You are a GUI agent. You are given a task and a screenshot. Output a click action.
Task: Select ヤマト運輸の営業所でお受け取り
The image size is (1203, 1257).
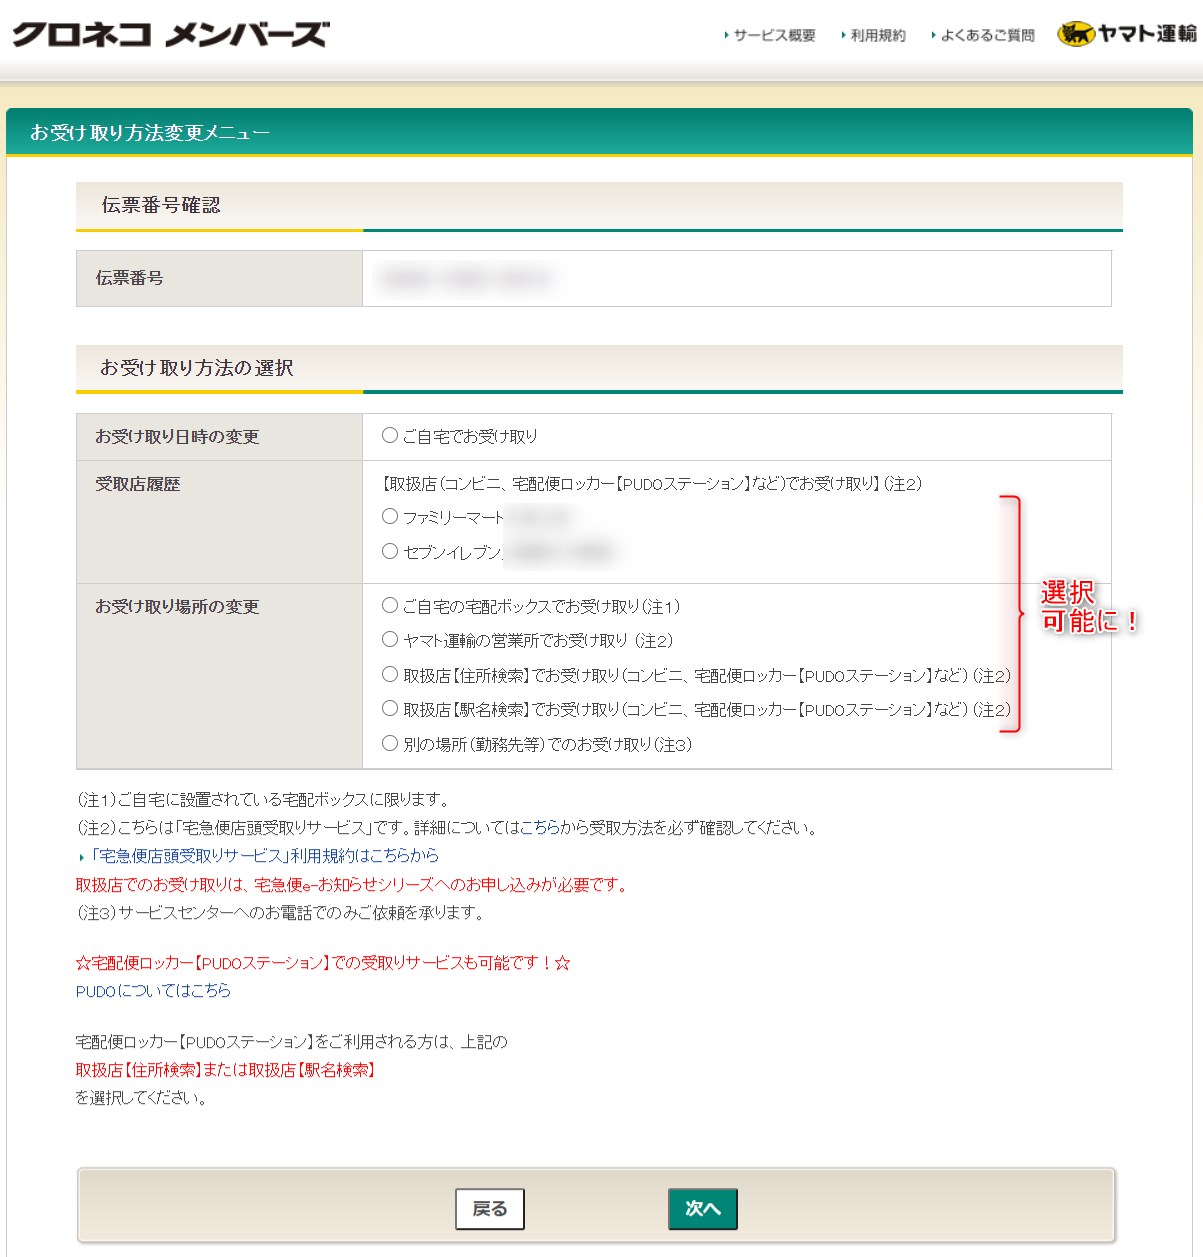(389, 639)
